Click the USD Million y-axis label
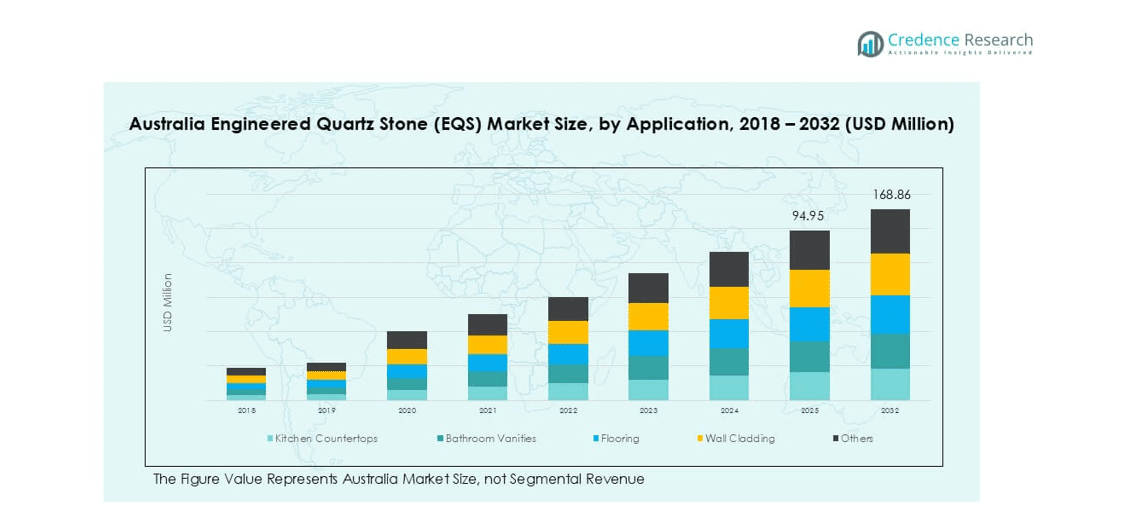This screenshot has width=1147, height=525. point(168,302)
